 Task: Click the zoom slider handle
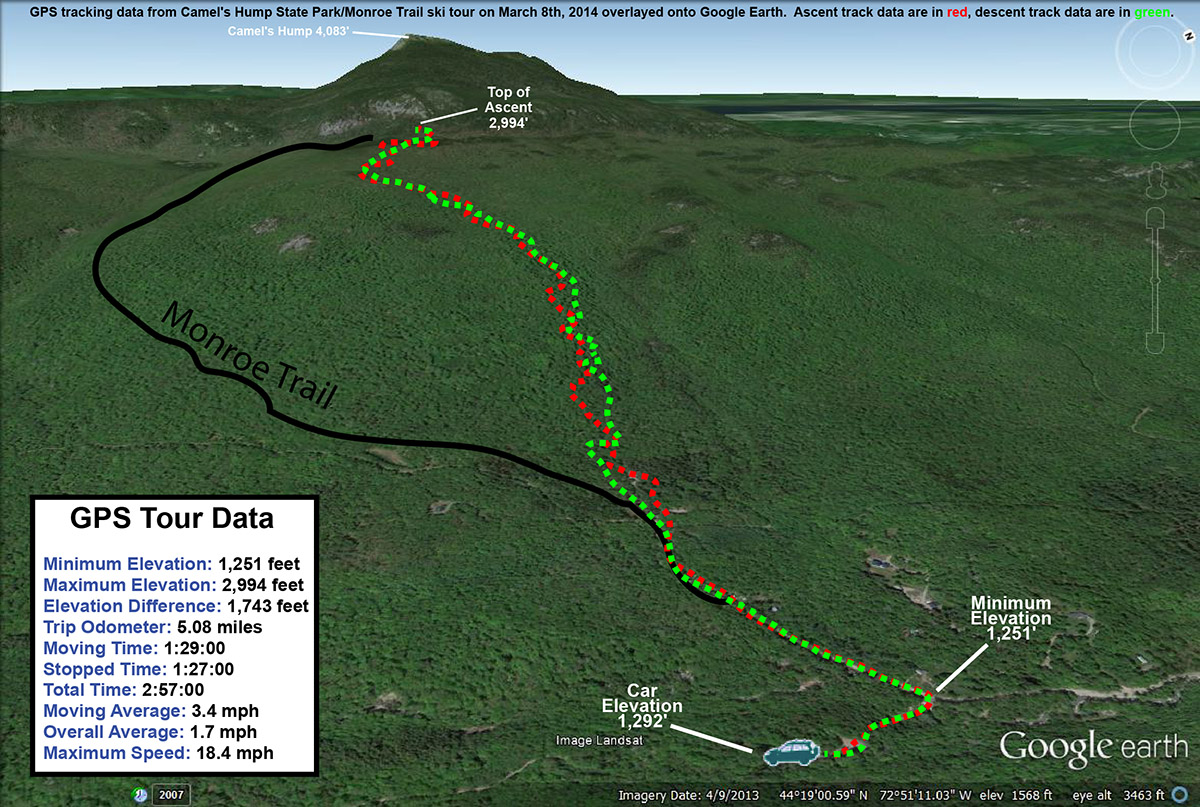[x=1155, y=281]
